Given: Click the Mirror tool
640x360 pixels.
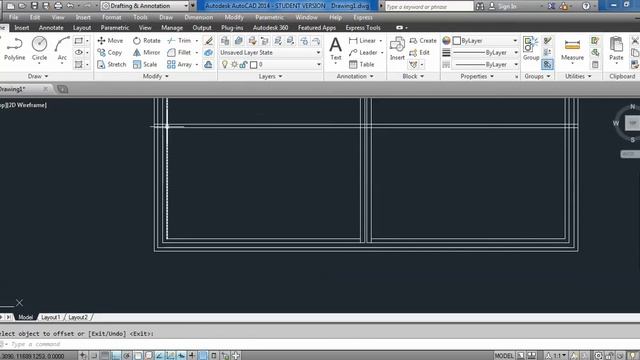Looking at the screenshot, I should (147, 53).
